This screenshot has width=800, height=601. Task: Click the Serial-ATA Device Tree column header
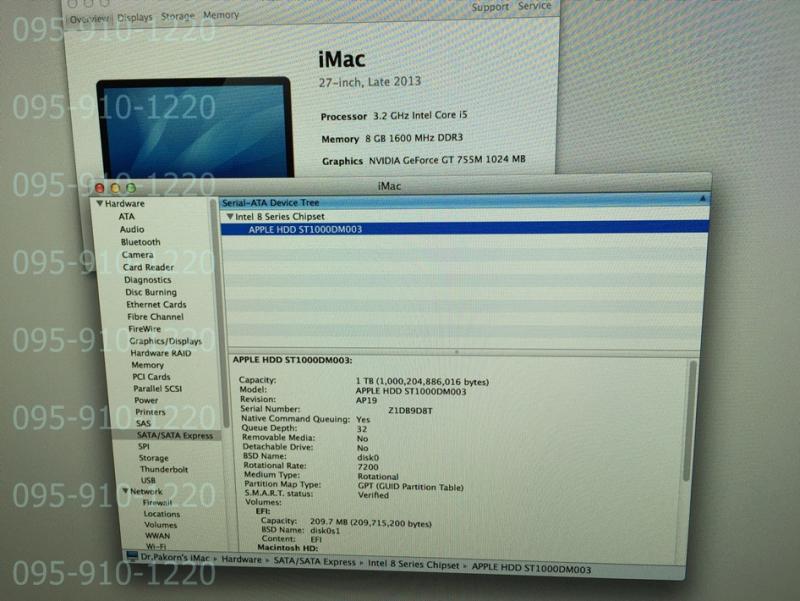coord(464,203)
